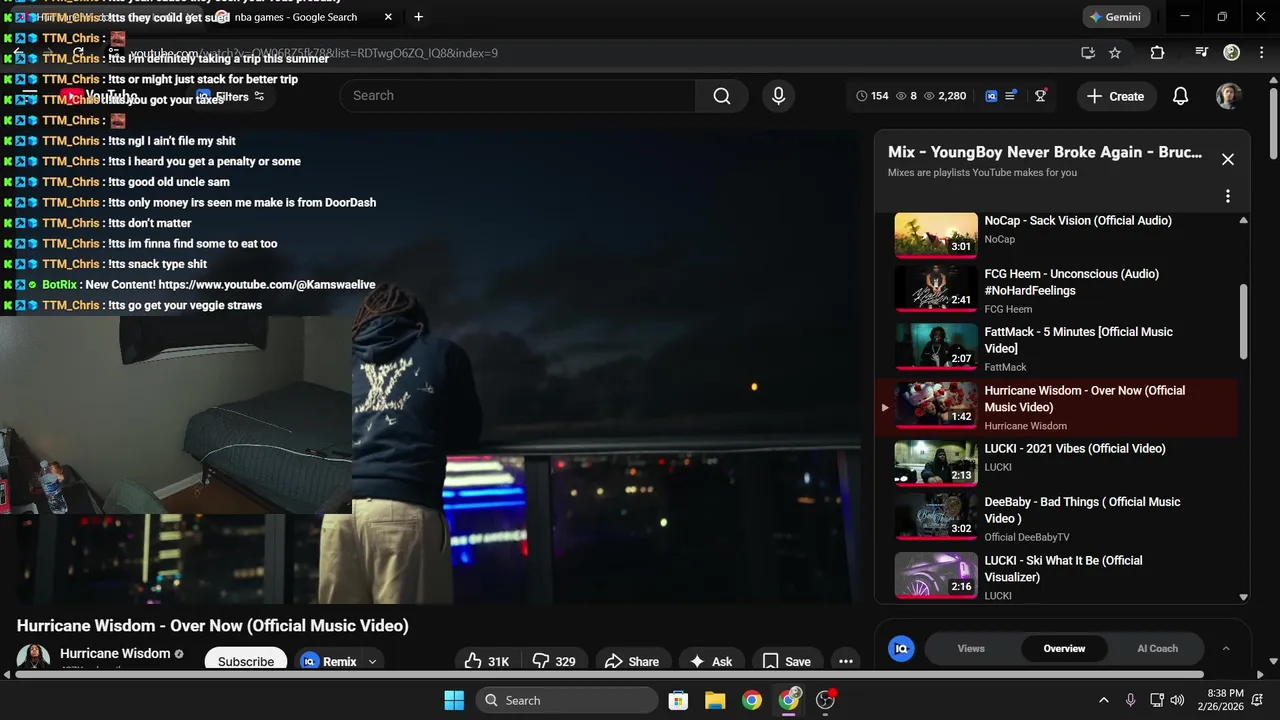Open File Explorer from taskbar
1280x720 pixels.
pos(715,700)
